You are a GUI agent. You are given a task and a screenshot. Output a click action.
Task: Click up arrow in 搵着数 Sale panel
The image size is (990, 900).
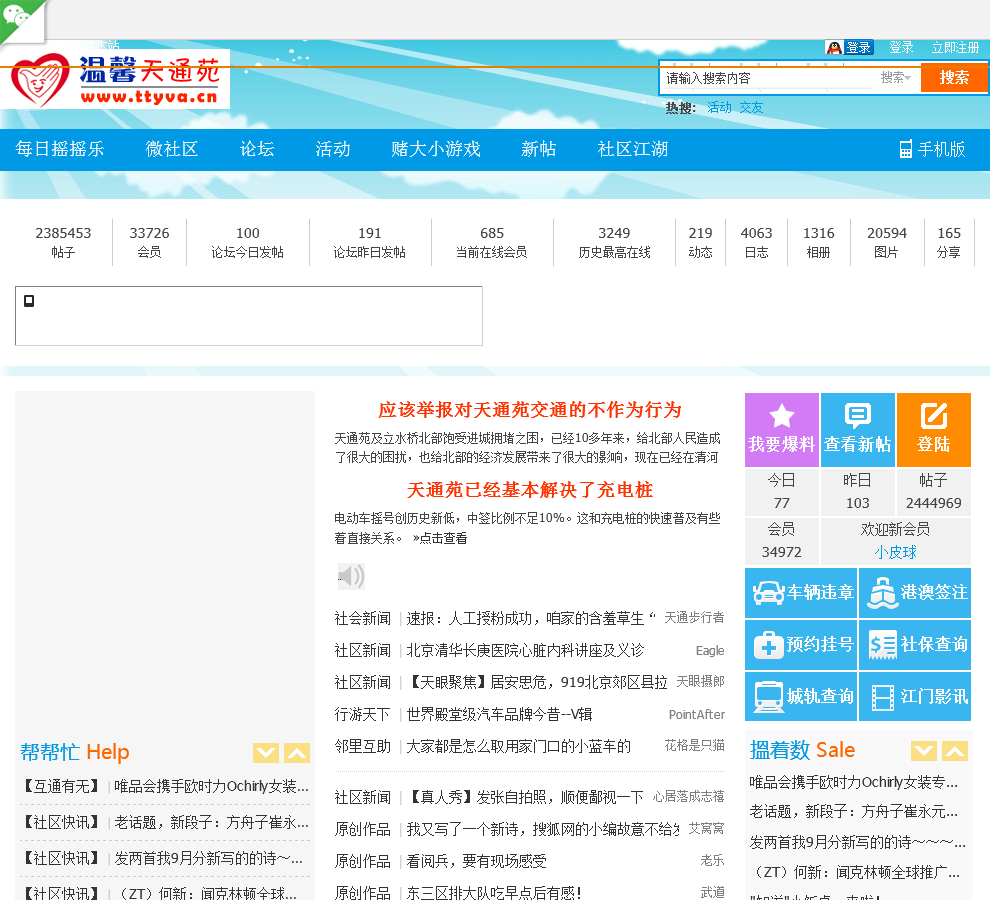[955, 751]
